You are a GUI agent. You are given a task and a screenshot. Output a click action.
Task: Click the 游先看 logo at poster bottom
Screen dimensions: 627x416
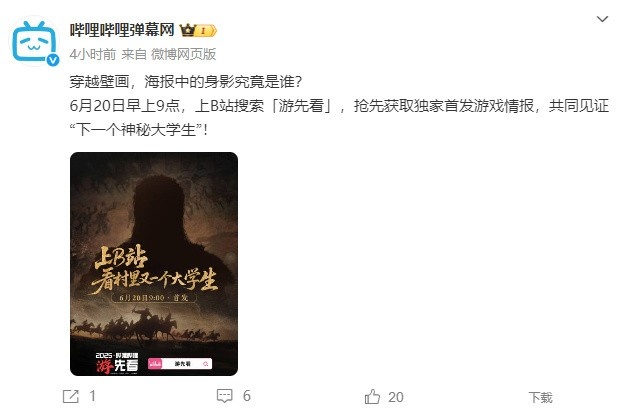click(117, 363)
